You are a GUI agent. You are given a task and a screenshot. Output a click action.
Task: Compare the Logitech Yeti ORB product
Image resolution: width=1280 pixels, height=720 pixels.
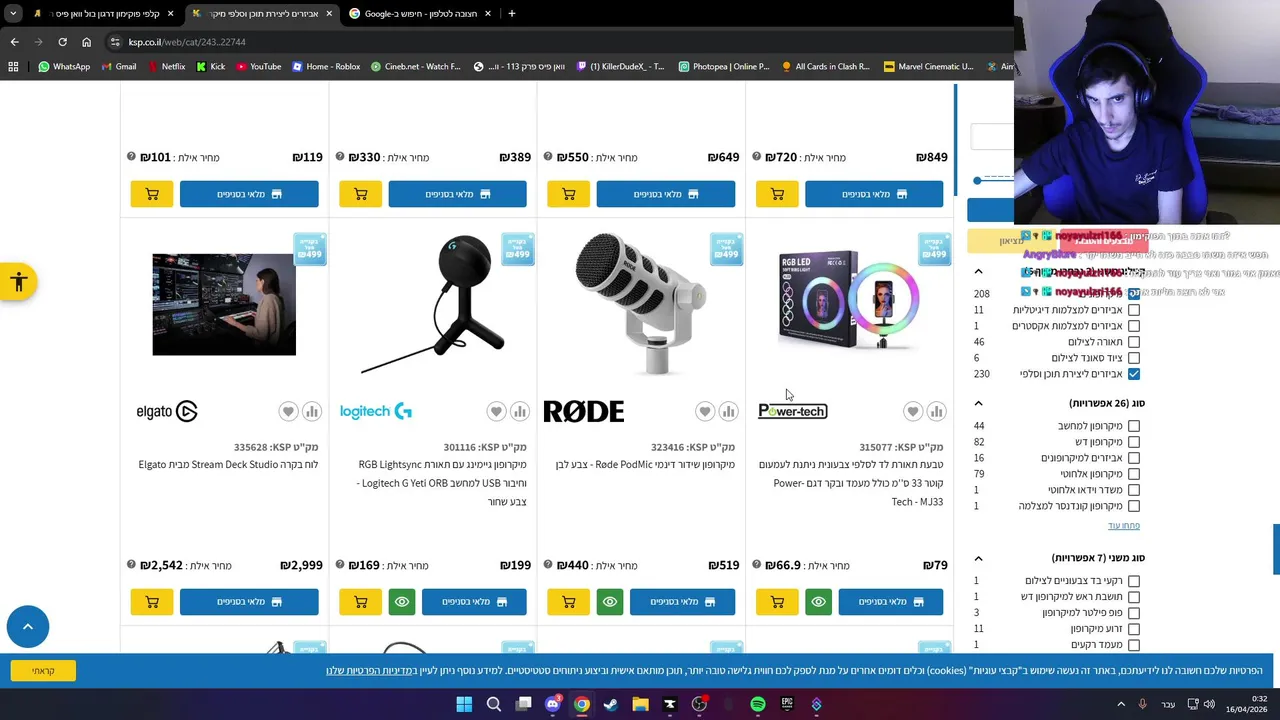pyautogui.click(x=520, y=411)
